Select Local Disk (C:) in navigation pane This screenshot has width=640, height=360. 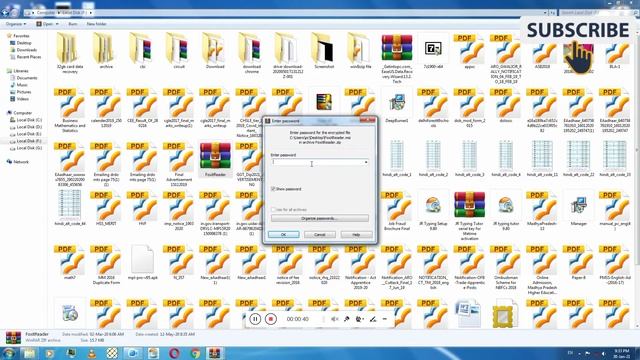click(x=29, y=120)
